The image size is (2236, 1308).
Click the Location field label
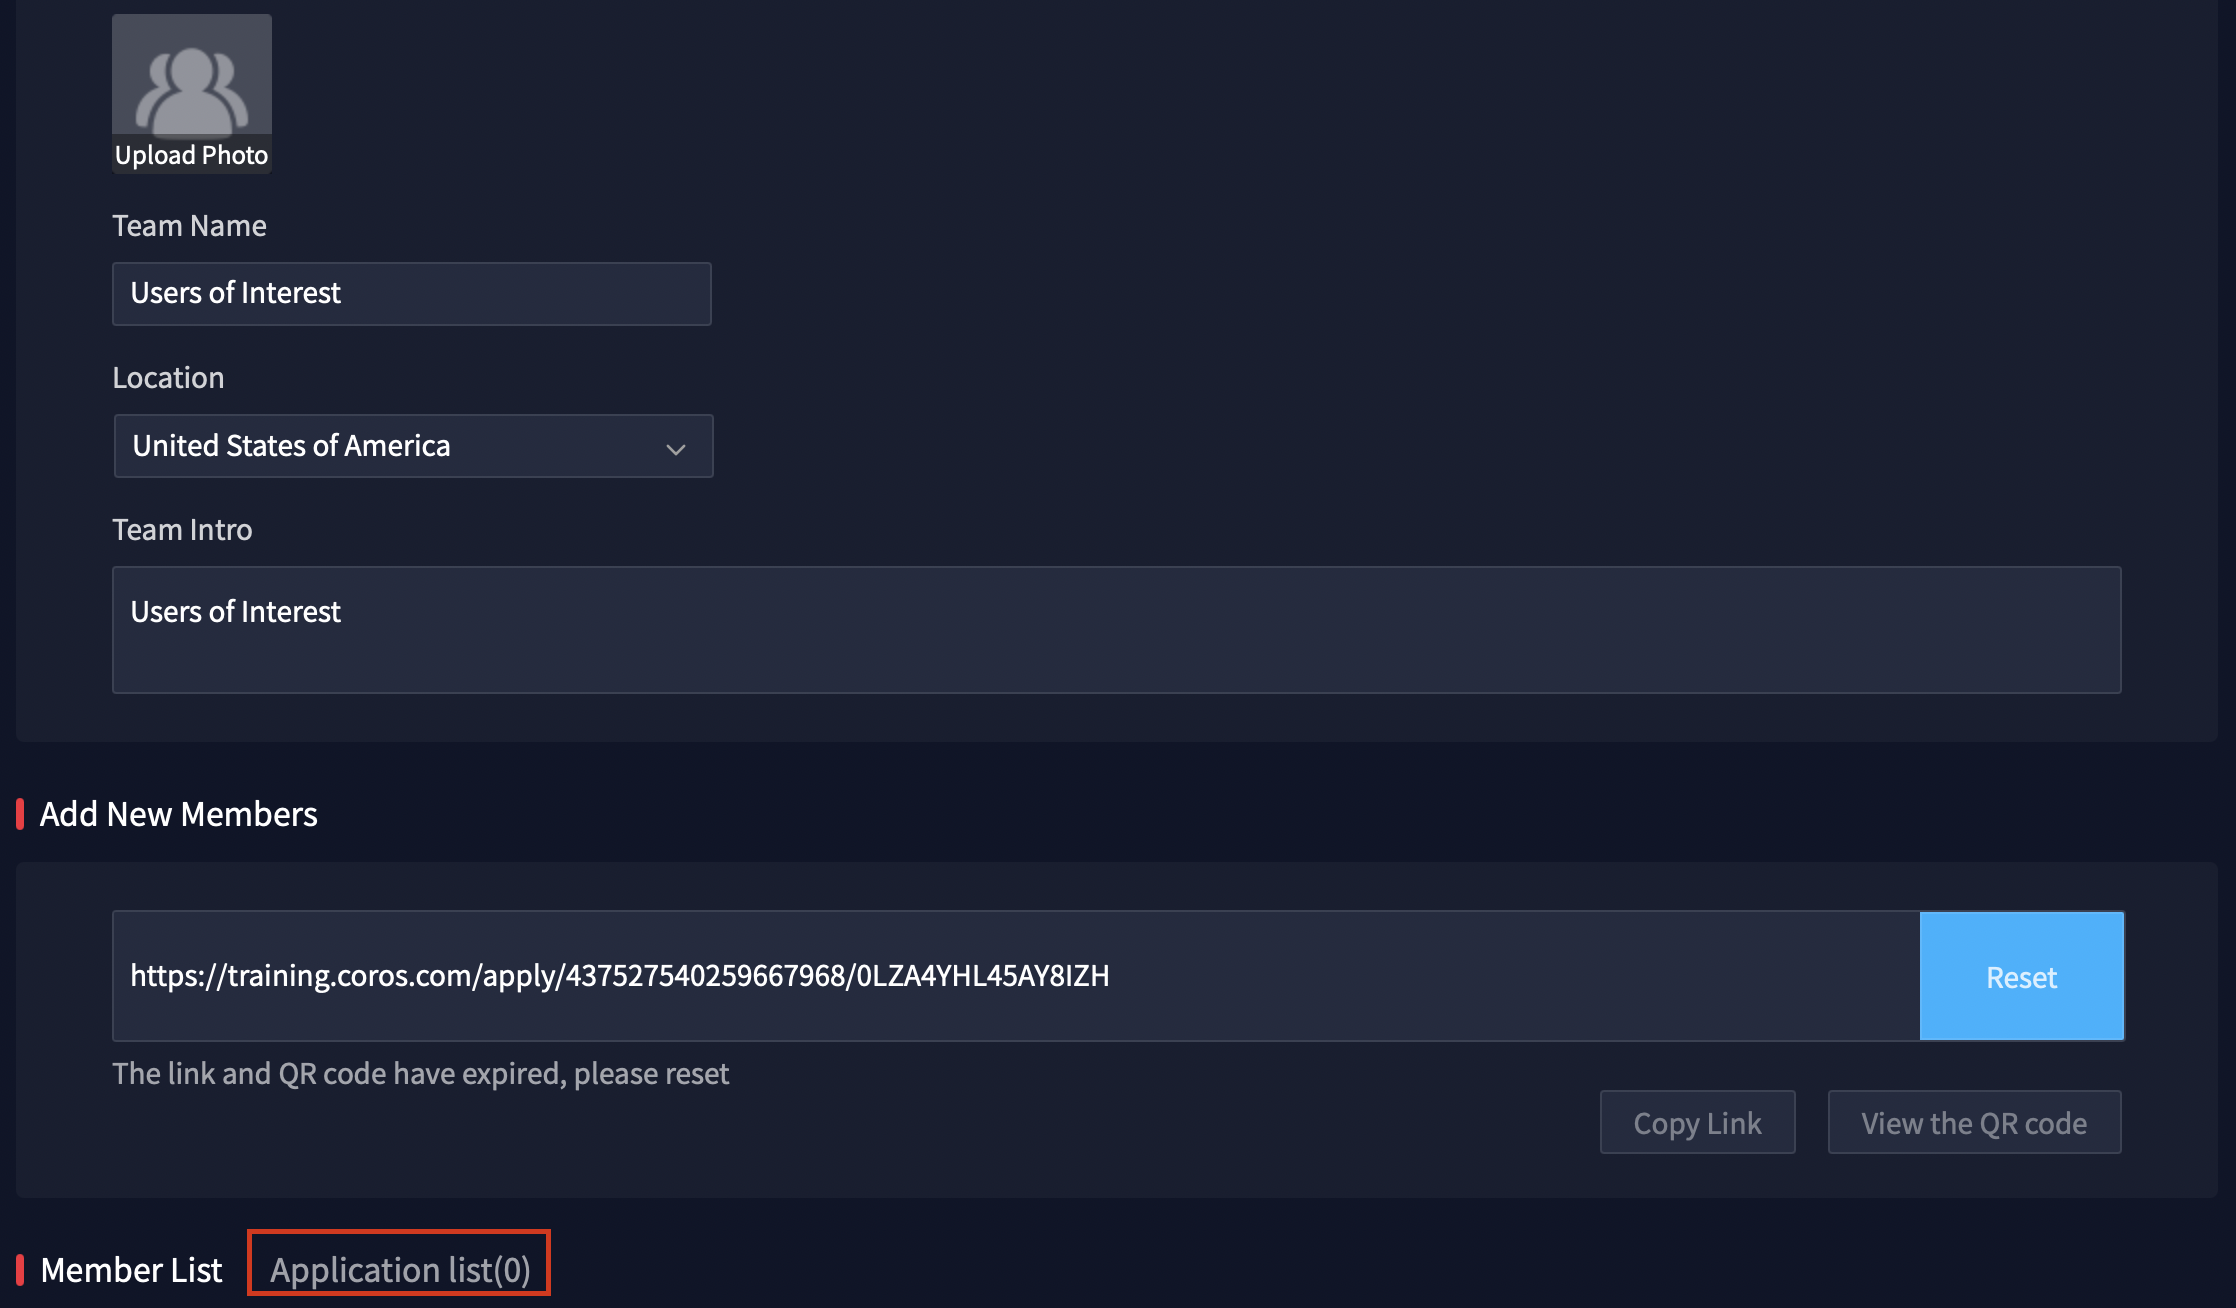168,378
